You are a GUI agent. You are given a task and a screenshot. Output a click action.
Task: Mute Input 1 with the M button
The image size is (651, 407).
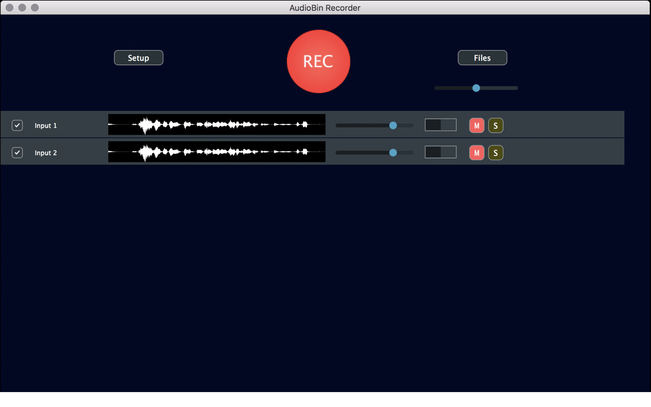[x=477, y=125]
